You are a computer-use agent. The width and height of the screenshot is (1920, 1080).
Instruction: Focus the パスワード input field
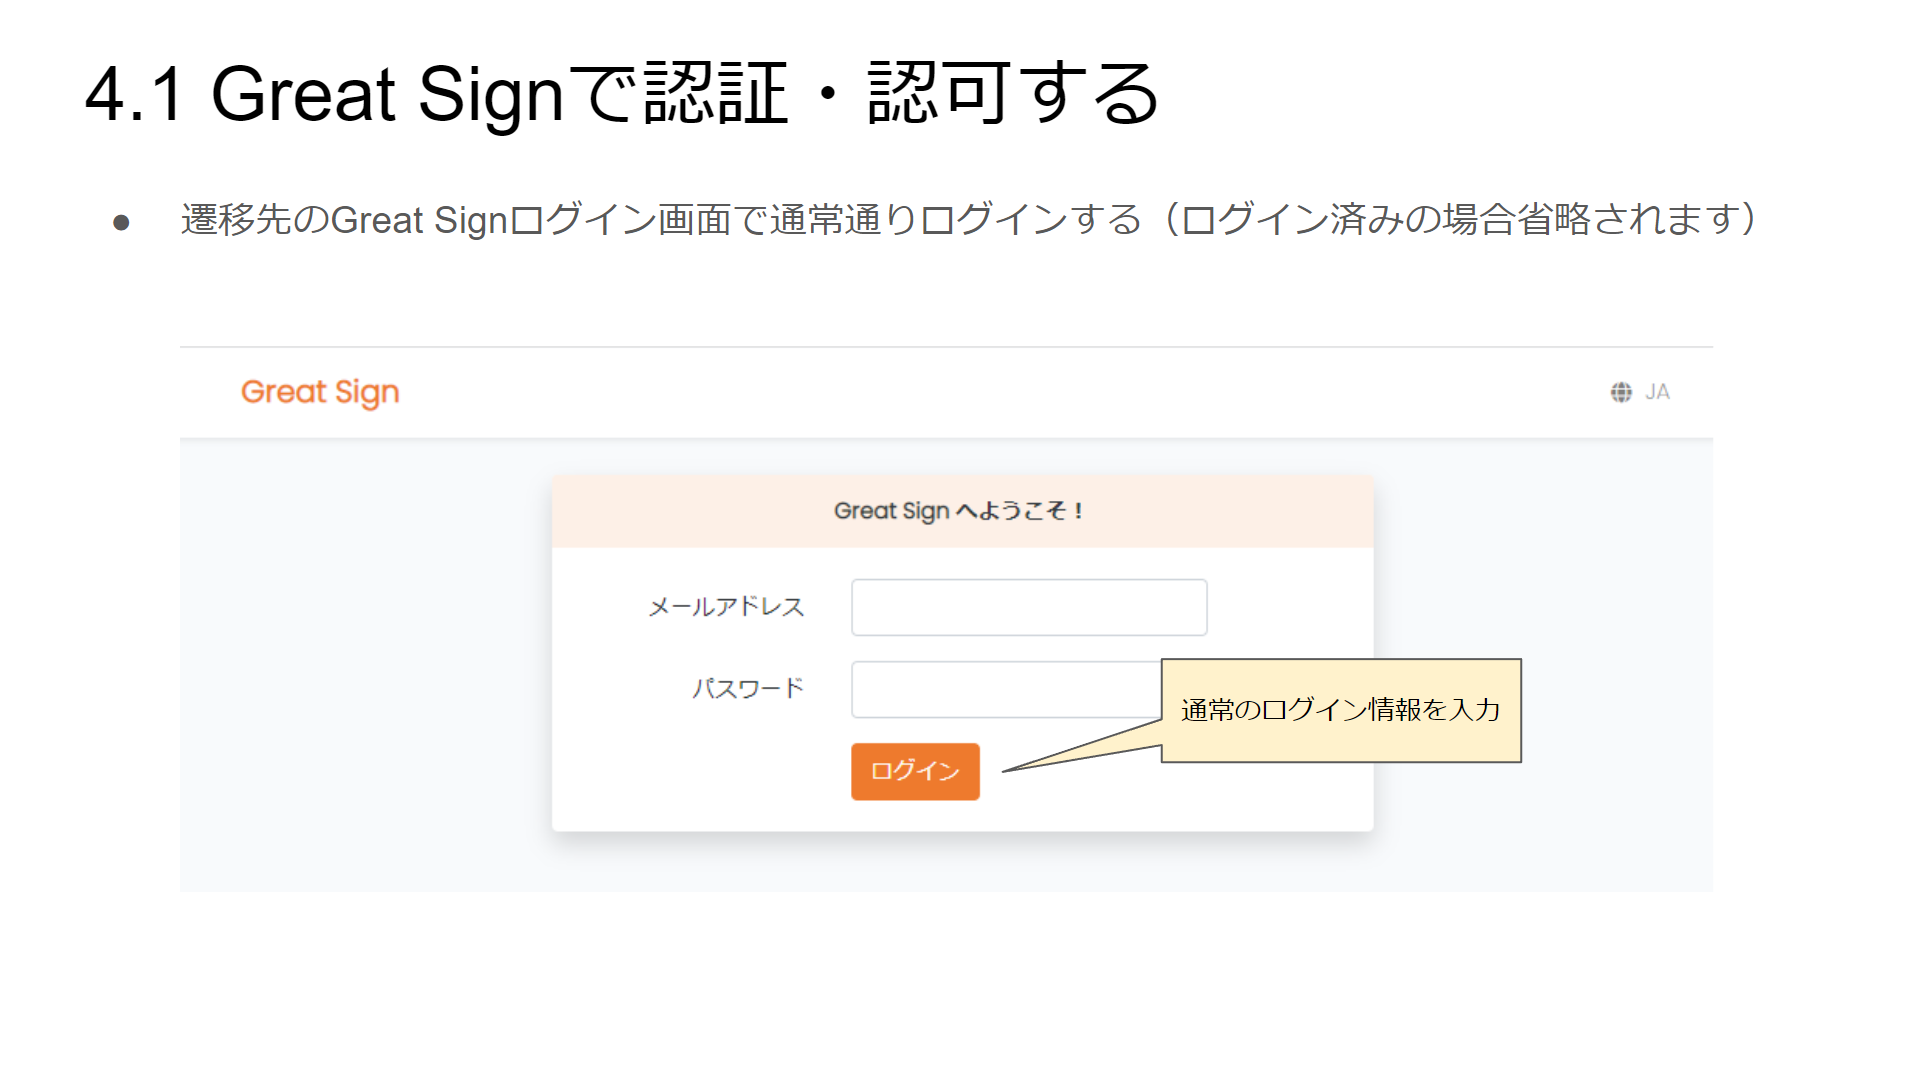point(1006,689)
